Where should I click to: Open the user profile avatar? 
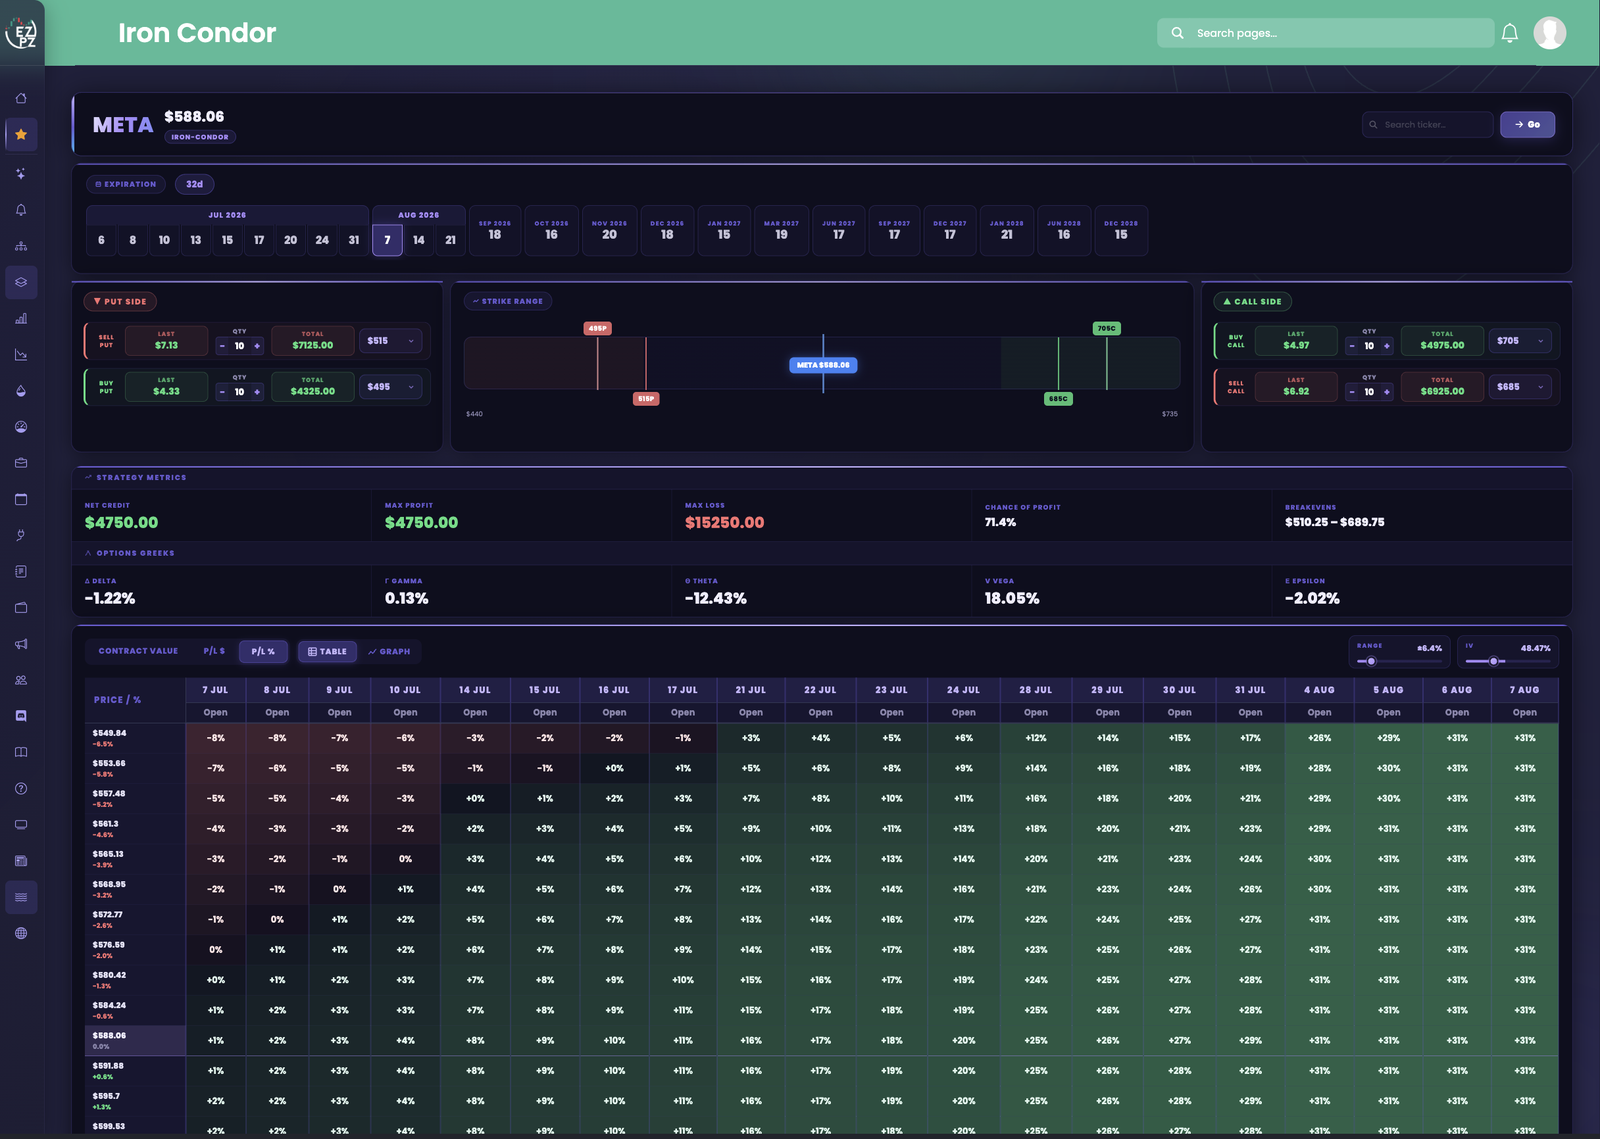(x=1550, y=33)
